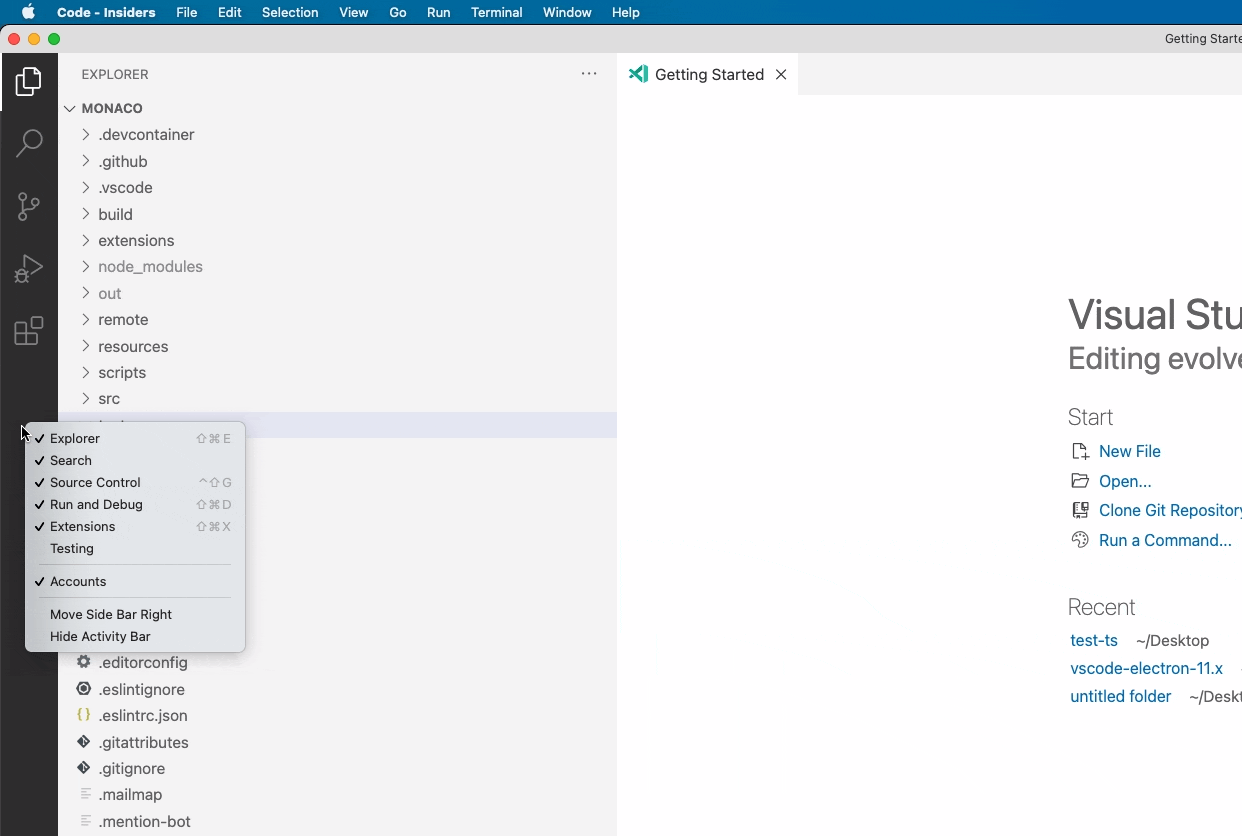Click the braces icon beside .eslintrc.json
Screen dimensions: 1242x836
tap(83, 716)
